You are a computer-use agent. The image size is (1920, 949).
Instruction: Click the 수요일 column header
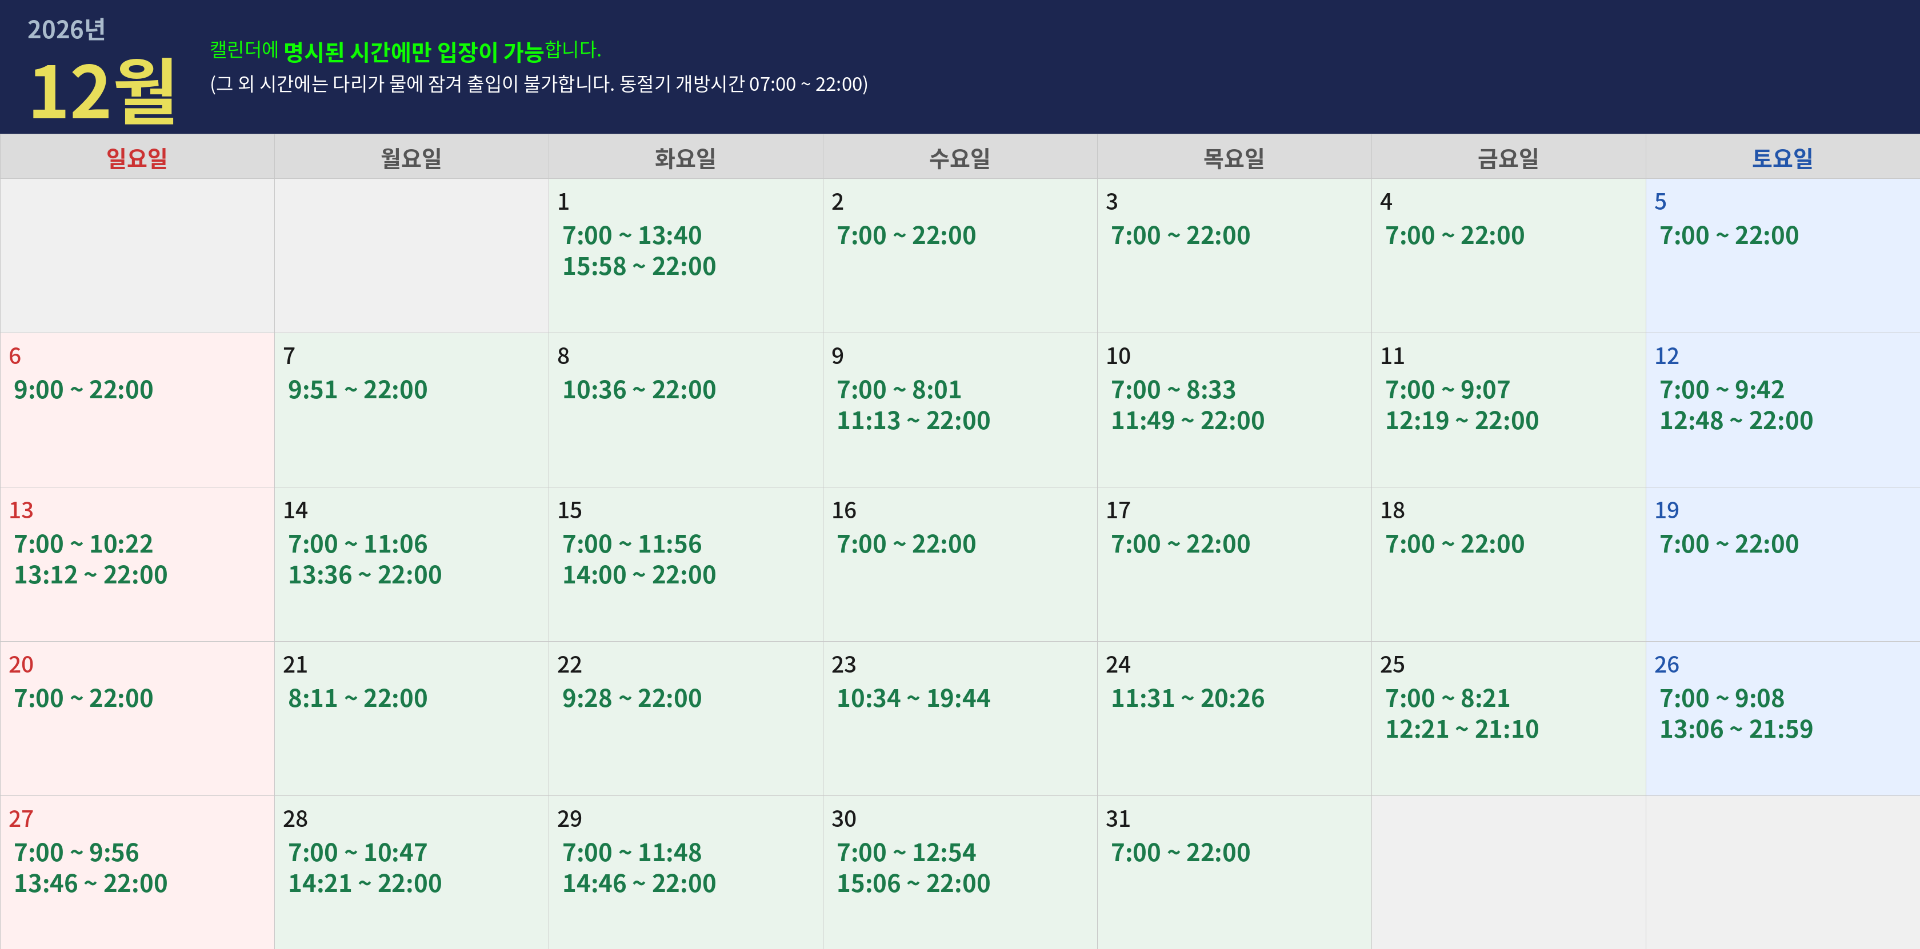pyautogui.click(x=959, y=158)
